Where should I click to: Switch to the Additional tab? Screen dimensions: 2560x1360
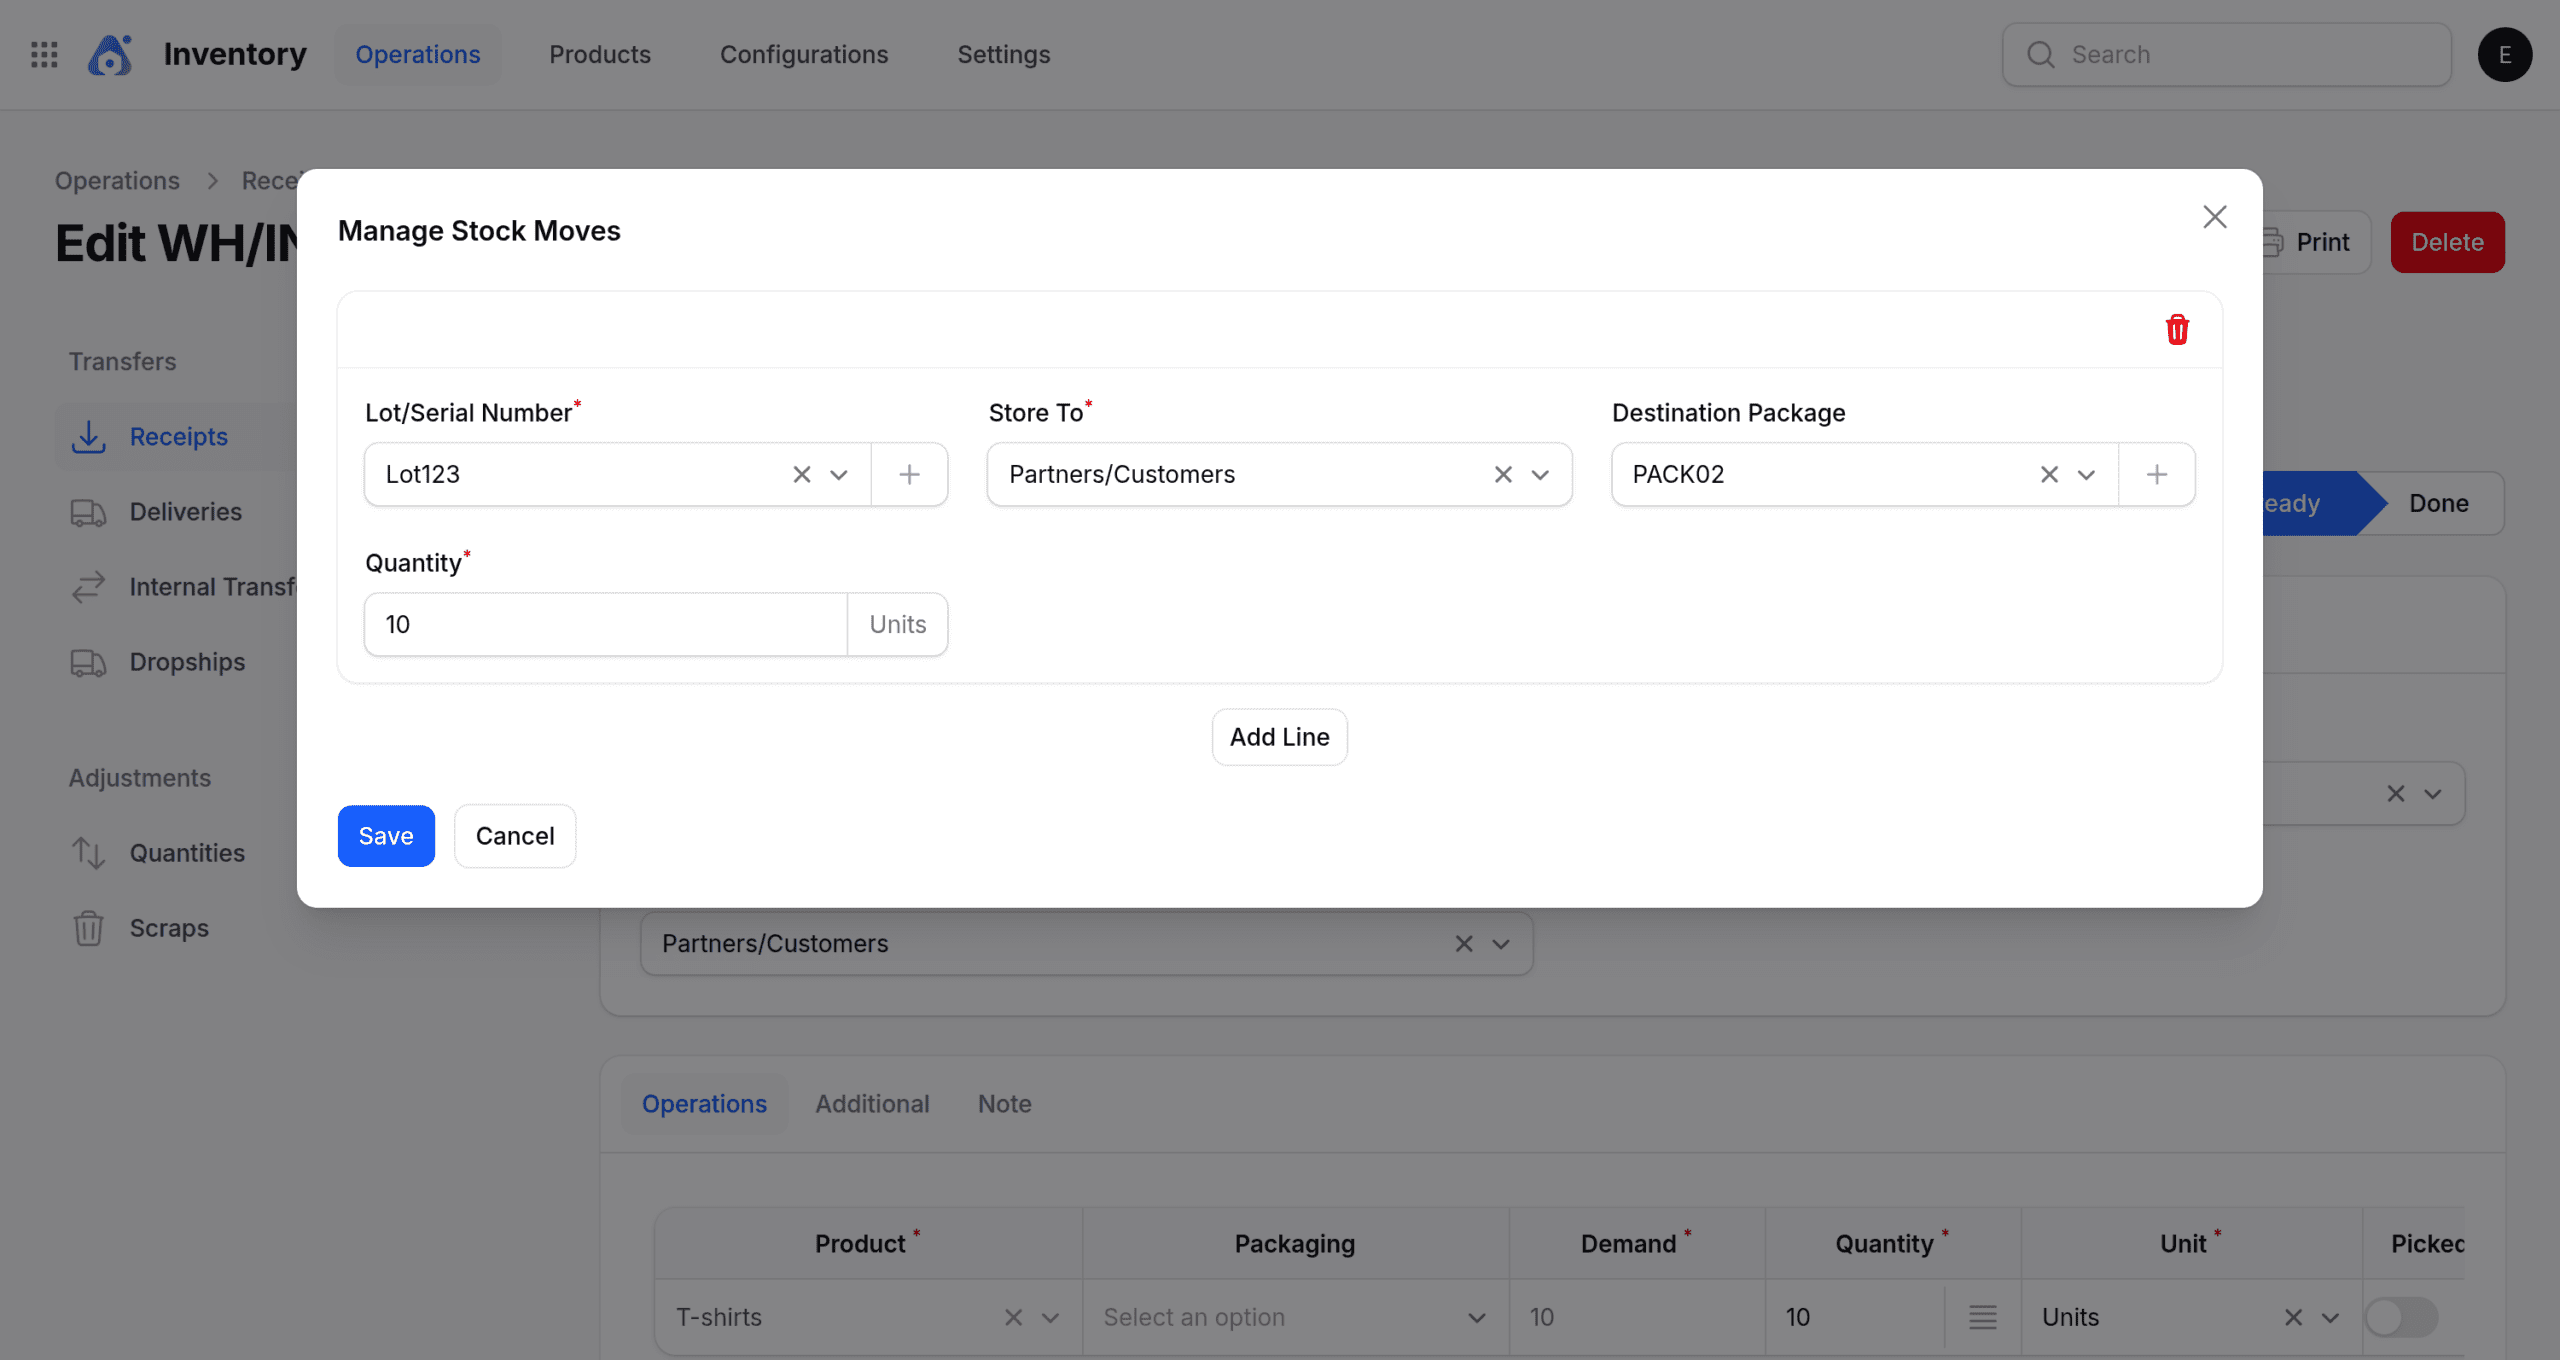click(871, 1103)
